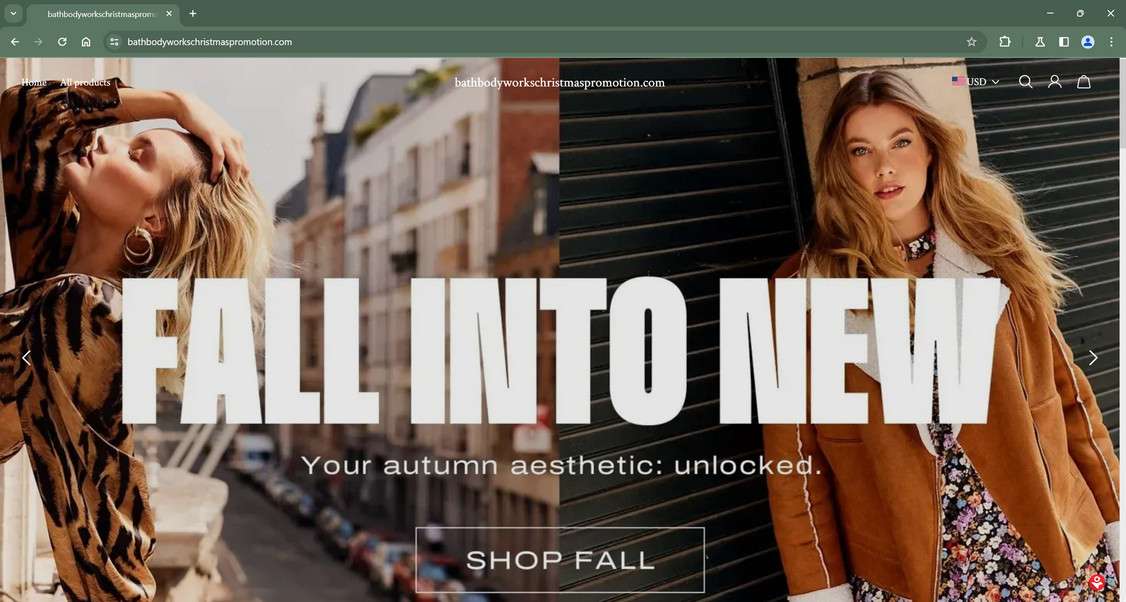Open the Chrome profile avatar
The image size is (1126, 602).
point(1088,42)
